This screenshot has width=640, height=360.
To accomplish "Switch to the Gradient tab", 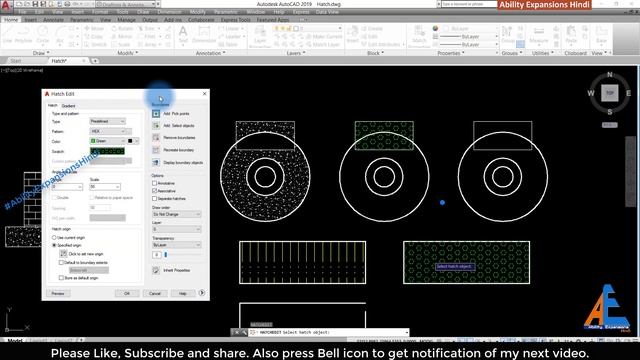I will point(68,106).
